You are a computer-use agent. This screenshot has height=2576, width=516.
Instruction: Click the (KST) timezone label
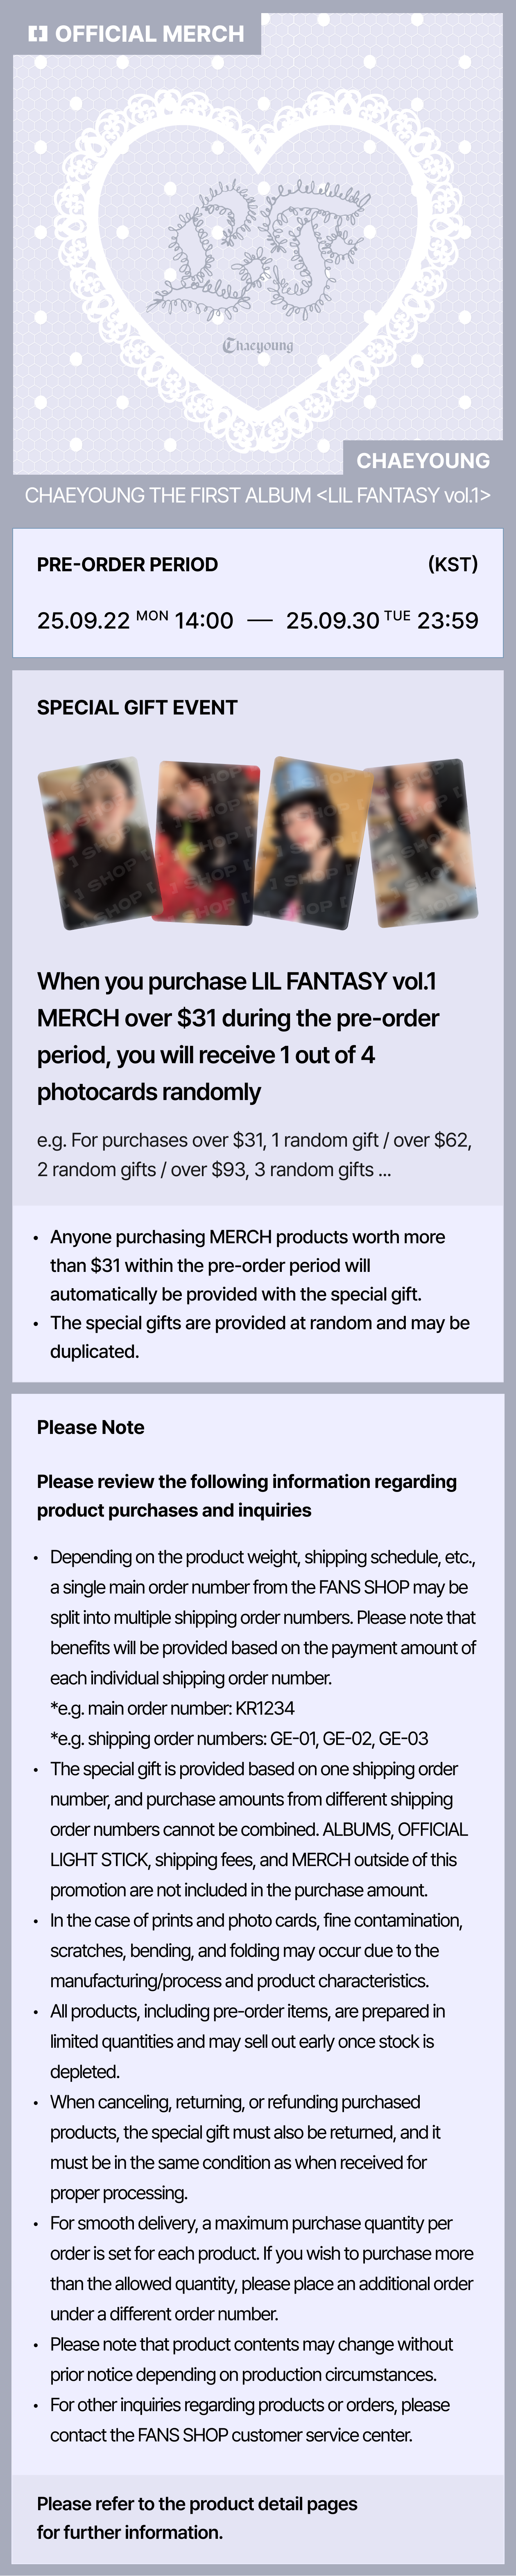click(x=452, y=564)
